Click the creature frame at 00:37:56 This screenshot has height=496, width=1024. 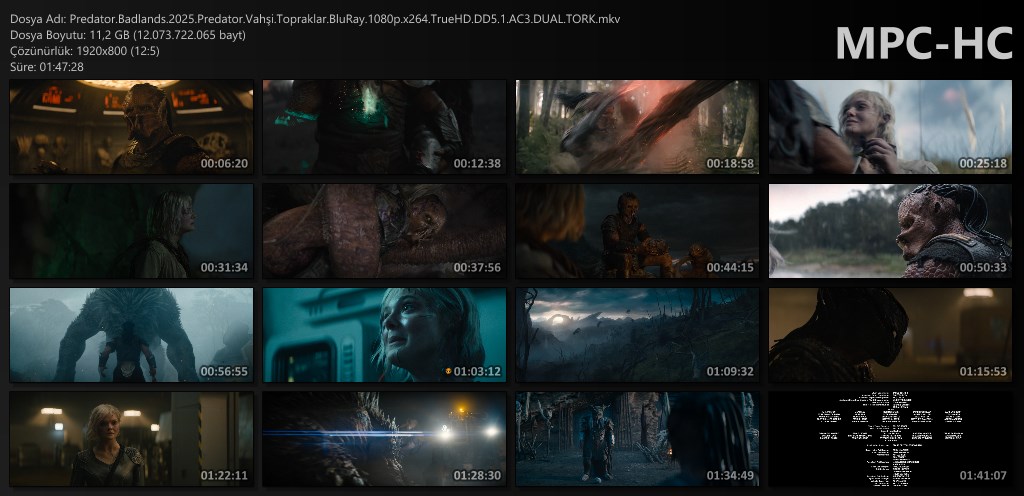pos(384,231)
